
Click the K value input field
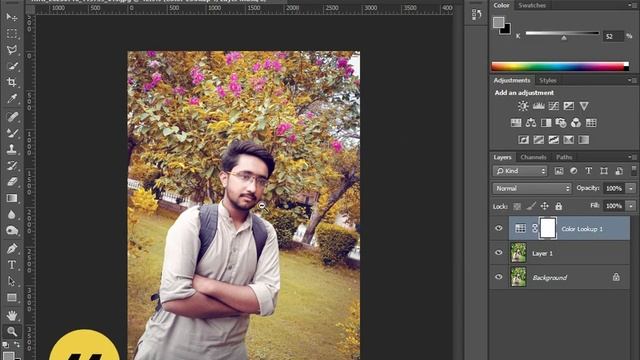(x=613, y=36)
